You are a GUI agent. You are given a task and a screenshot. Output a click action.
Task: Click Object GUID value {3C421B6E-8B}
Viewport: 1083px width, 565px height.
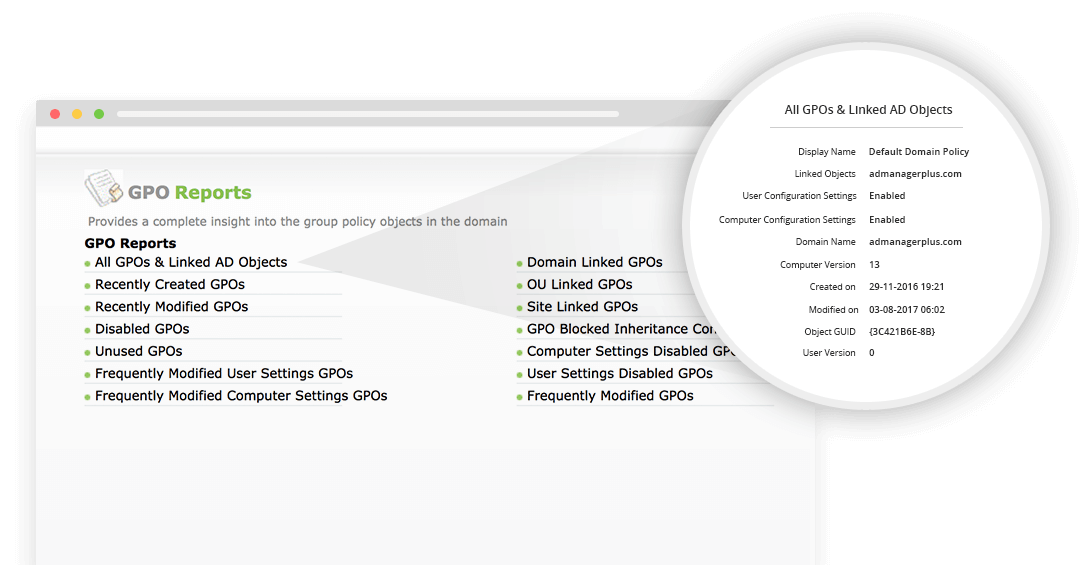tap(902, 332)
